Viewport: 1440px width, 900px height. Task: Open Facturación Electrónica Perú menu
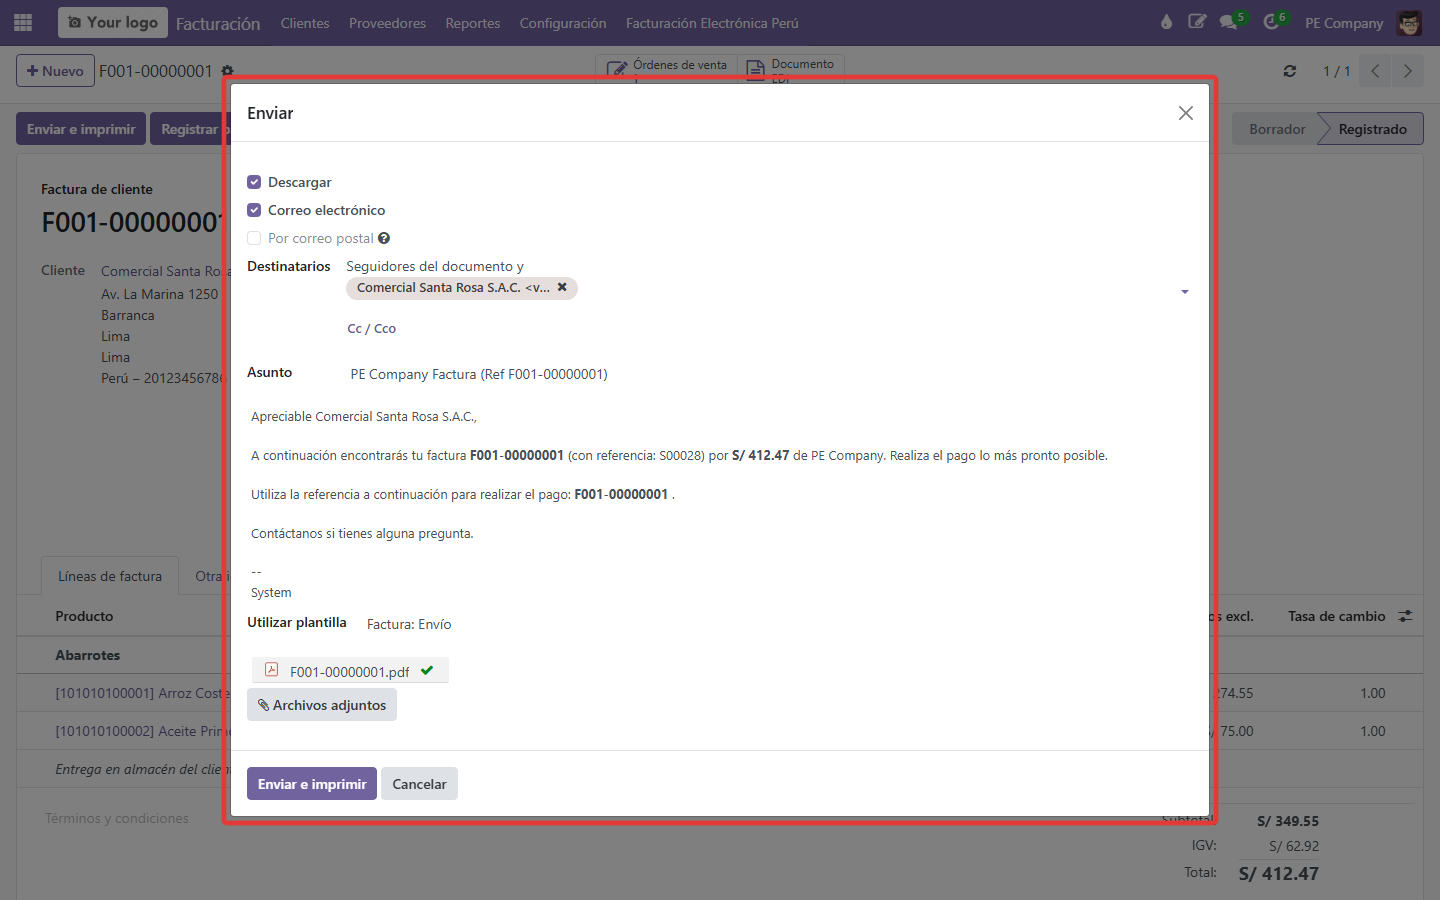coord(712,23)
